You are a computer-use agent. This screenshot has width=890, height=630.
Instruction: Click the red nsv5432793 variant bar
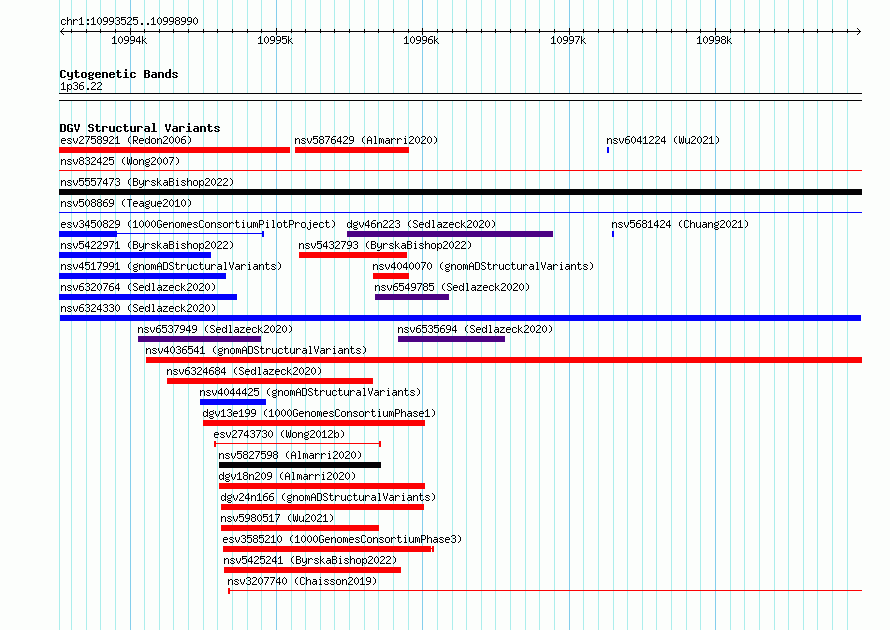(353, 255)
